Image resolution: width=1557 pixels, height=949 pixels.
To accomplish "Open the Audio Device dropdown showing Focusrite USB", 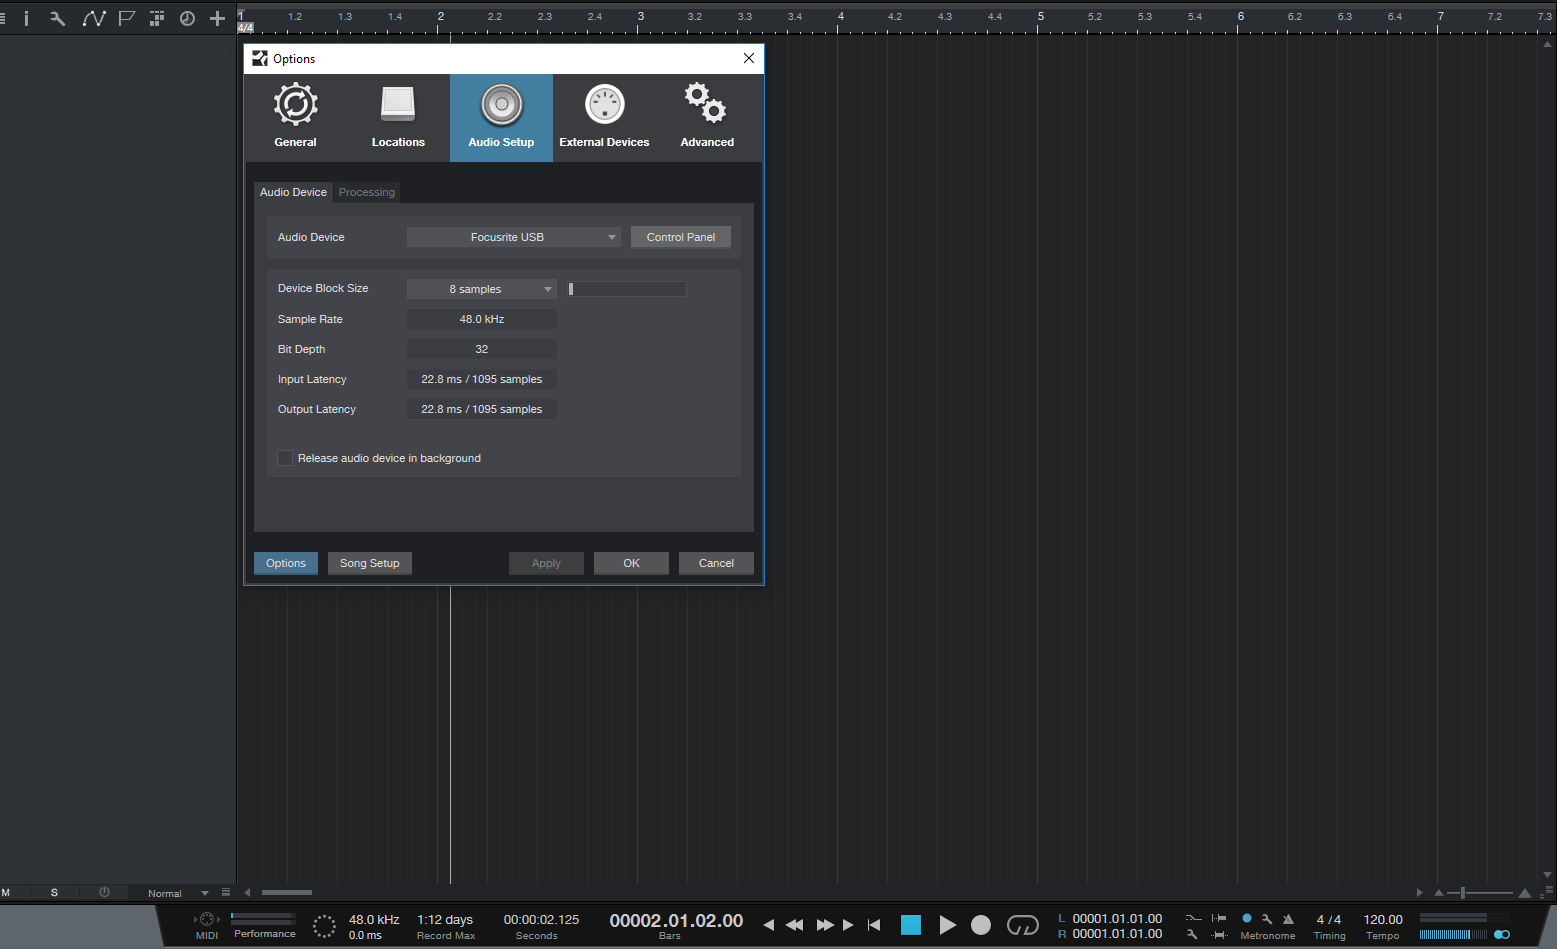I will 514,237.
